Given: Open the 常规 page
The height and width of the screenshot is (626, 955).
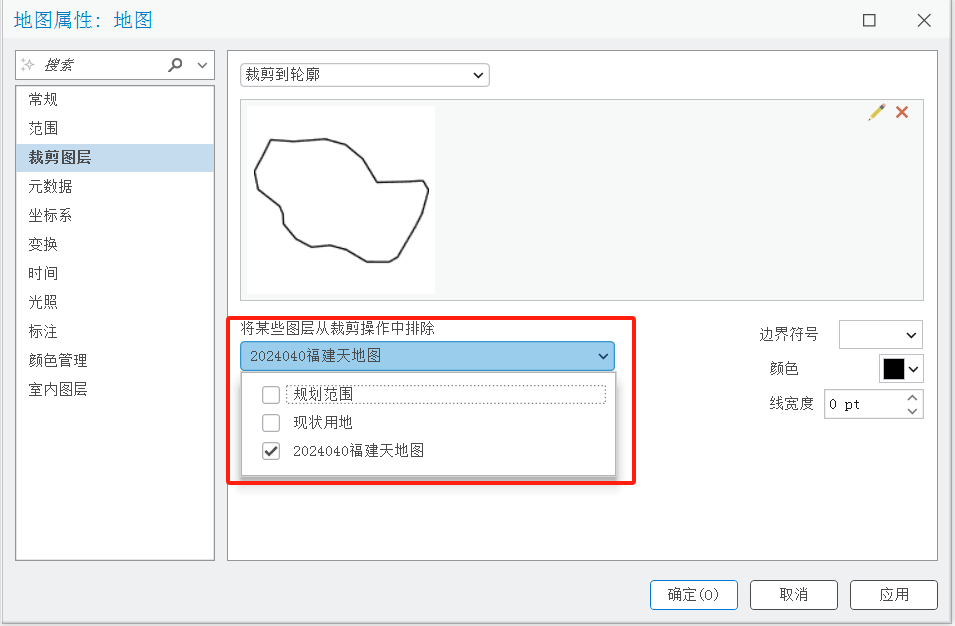Looking at the screenshot, I should click(115, 99).
